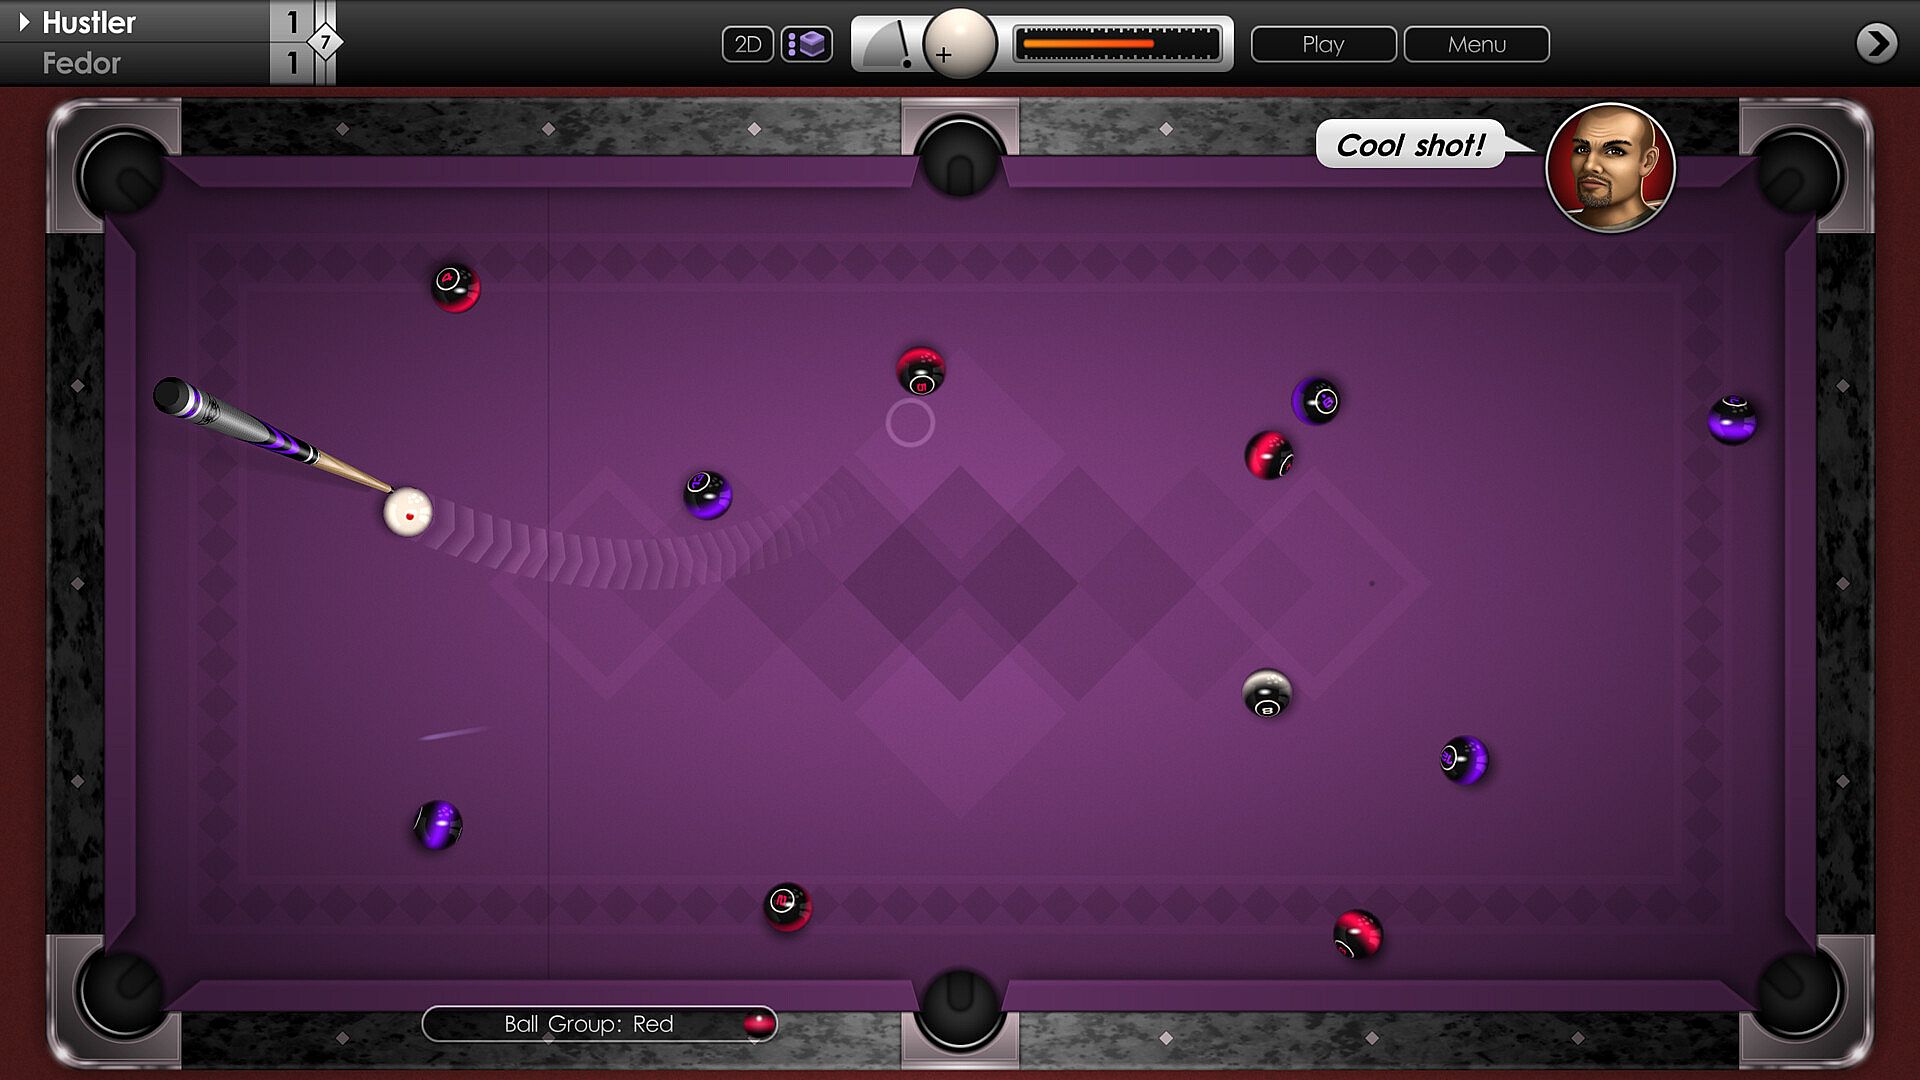Viewport: 1920px width, 1080px height.
Task: Adjust the cue elevation angle gauge
Action: tap(888, 45)
